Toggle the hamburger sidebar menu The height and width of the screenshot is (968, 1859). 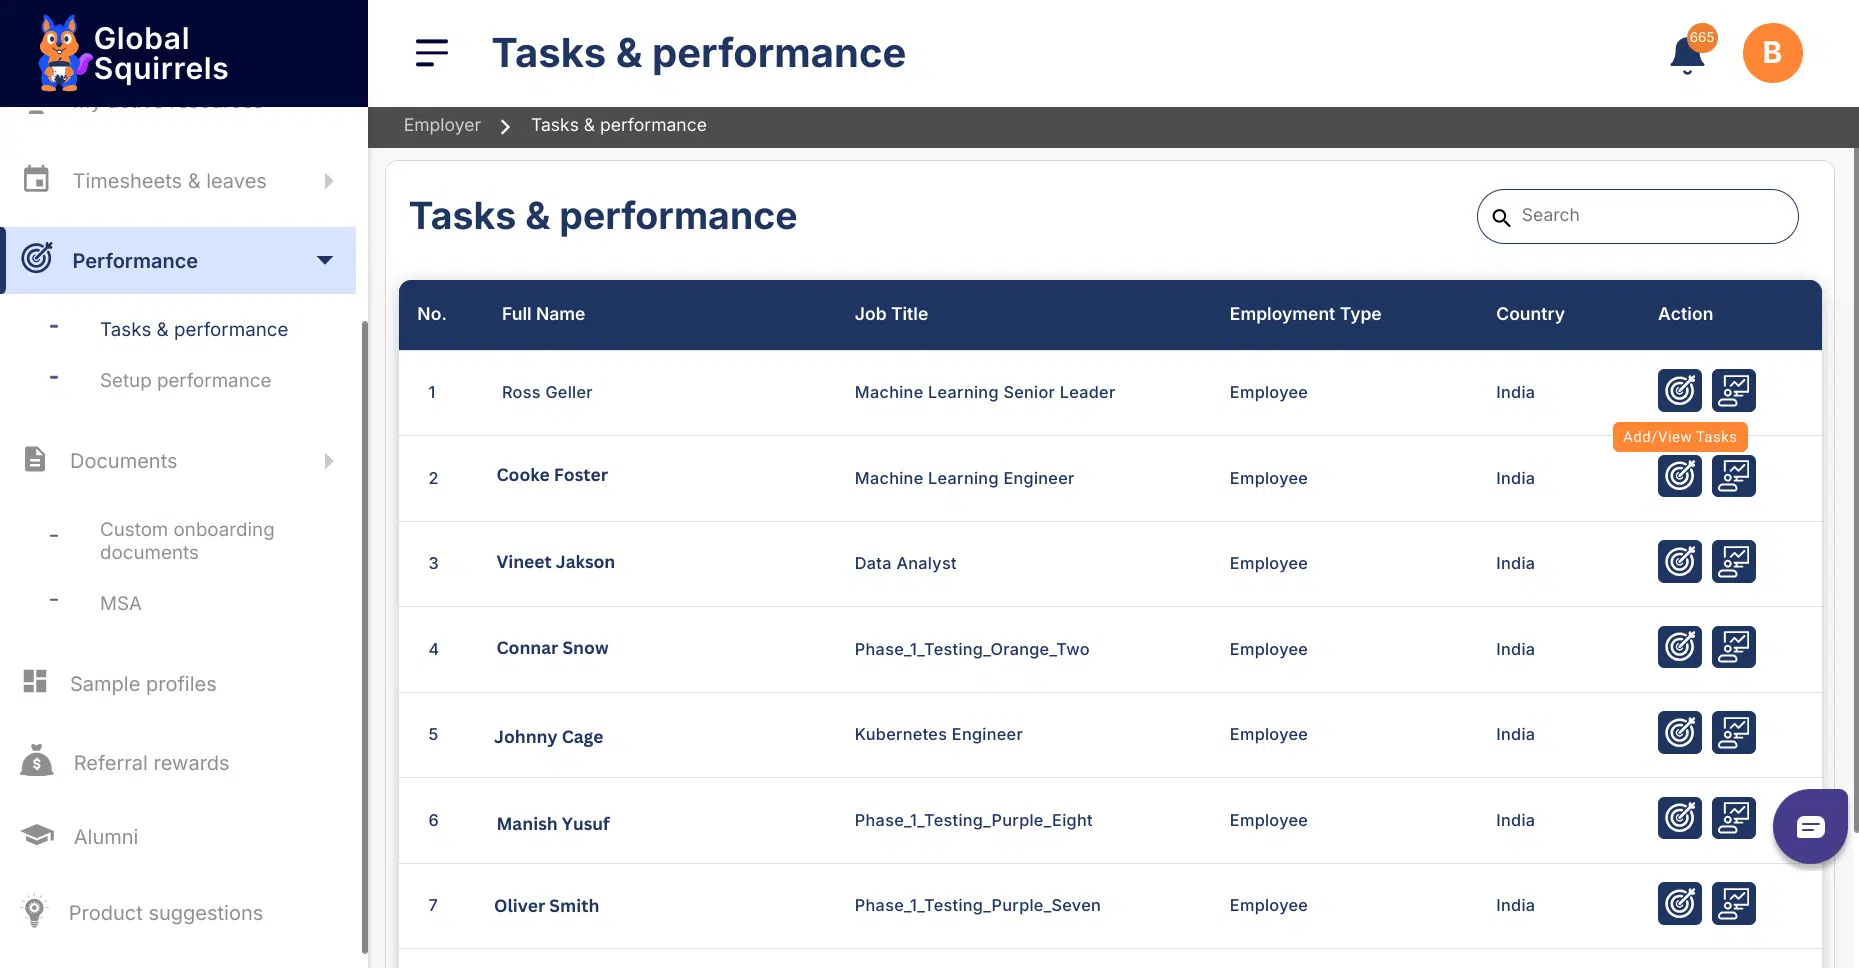pyautogui.click(x=431, y=53)
